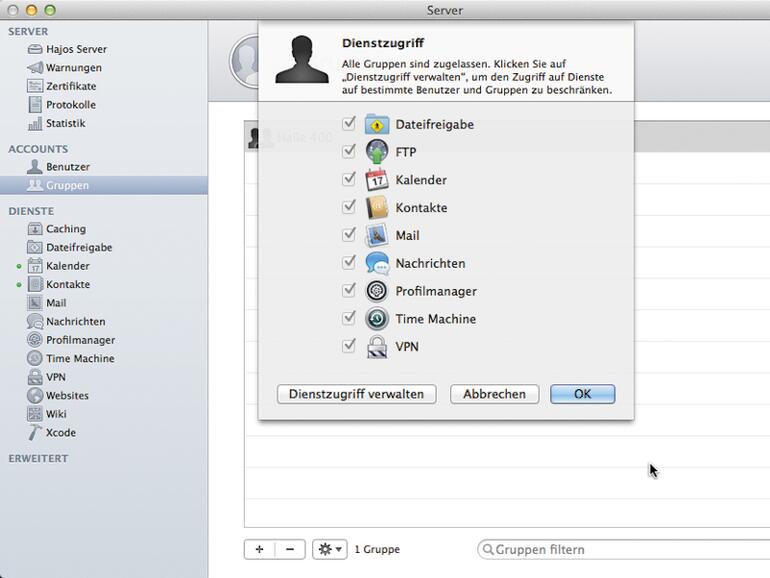The height and width of the screenshot is (578, 770).
Task: Open the Kontakte service in the sidebar
Action: (58, 284)
